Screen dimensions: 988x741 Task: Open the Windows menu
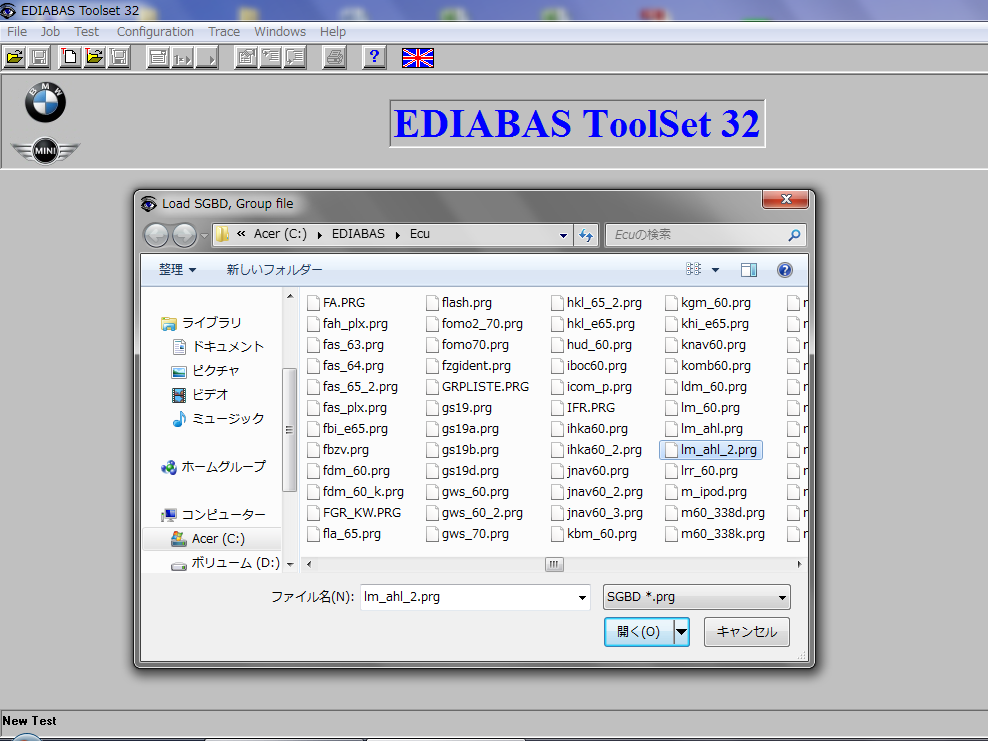tap(280, 32)
